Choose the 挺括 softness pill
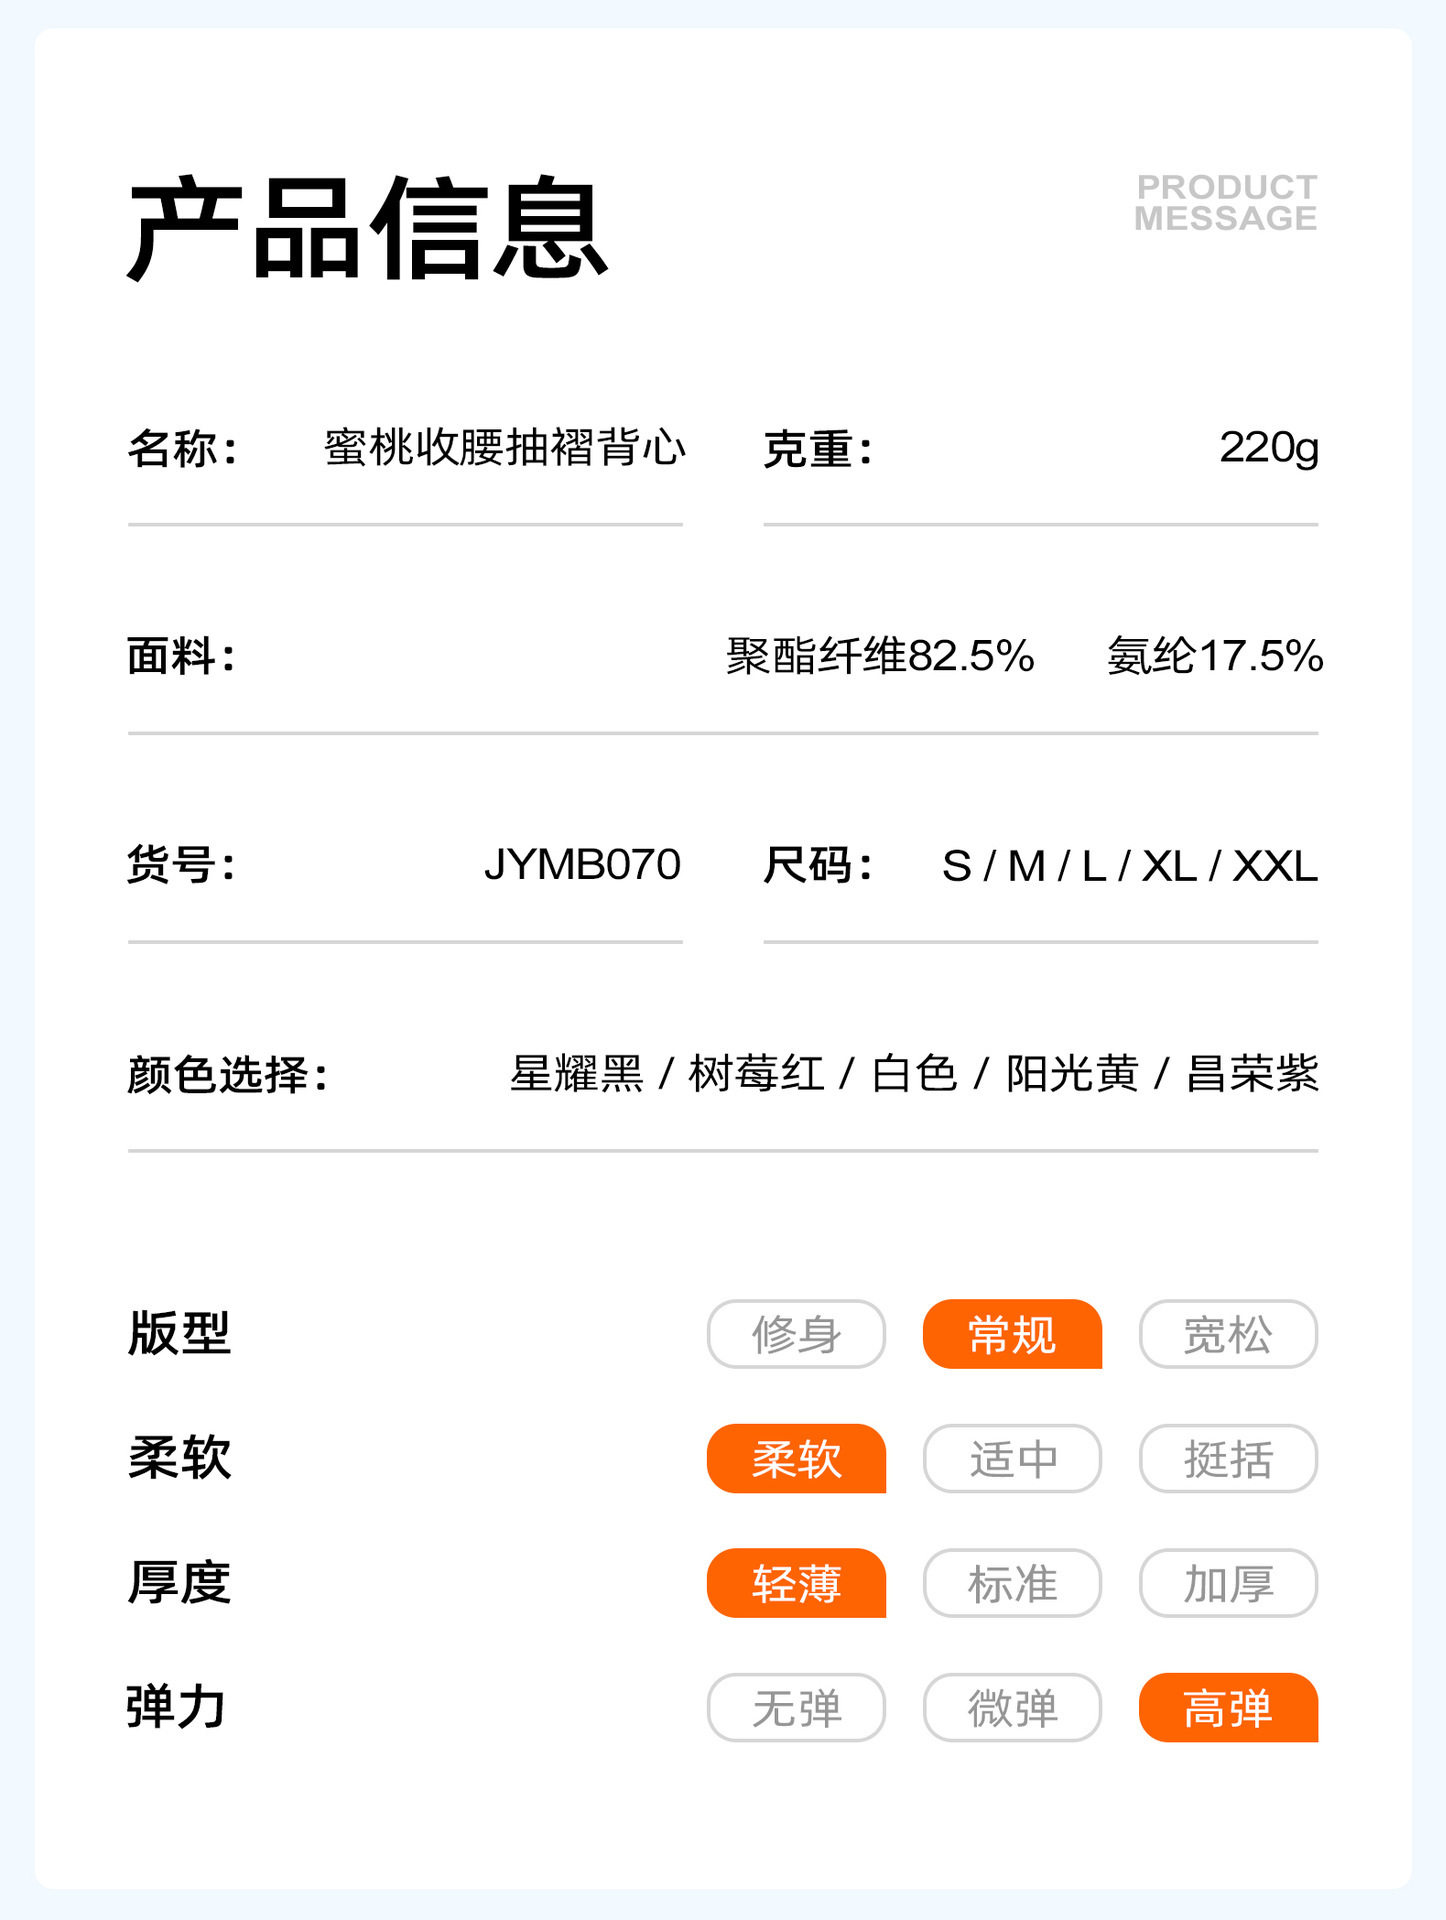The image size is (1446, 1920). click(1228, 1459)
